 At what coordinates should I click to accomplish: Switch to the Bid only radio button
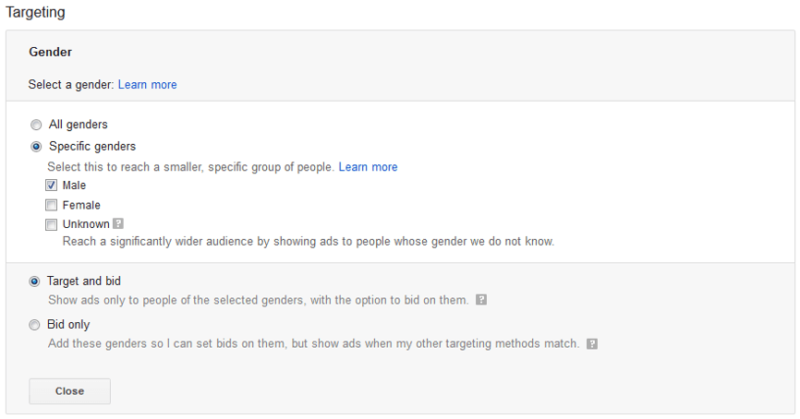coord(36,325)
